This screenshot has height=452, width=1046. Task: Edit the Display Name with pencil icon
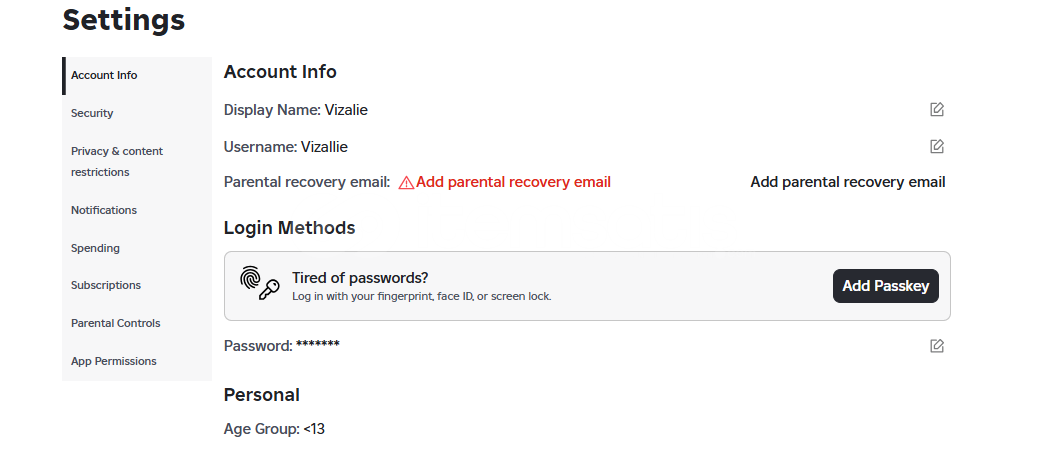[937, 109]
